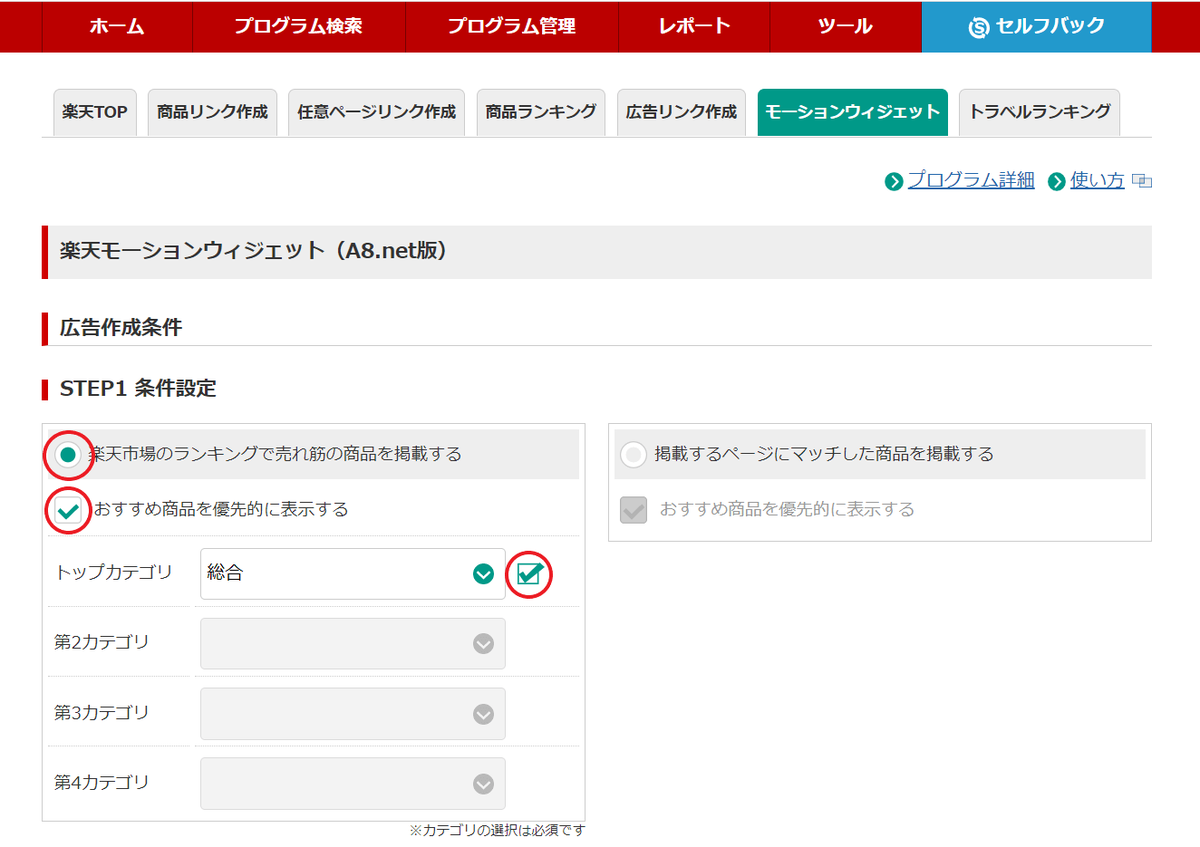Open the ツール menu
The image size is (1200, 847).
[x=845, y=26]
